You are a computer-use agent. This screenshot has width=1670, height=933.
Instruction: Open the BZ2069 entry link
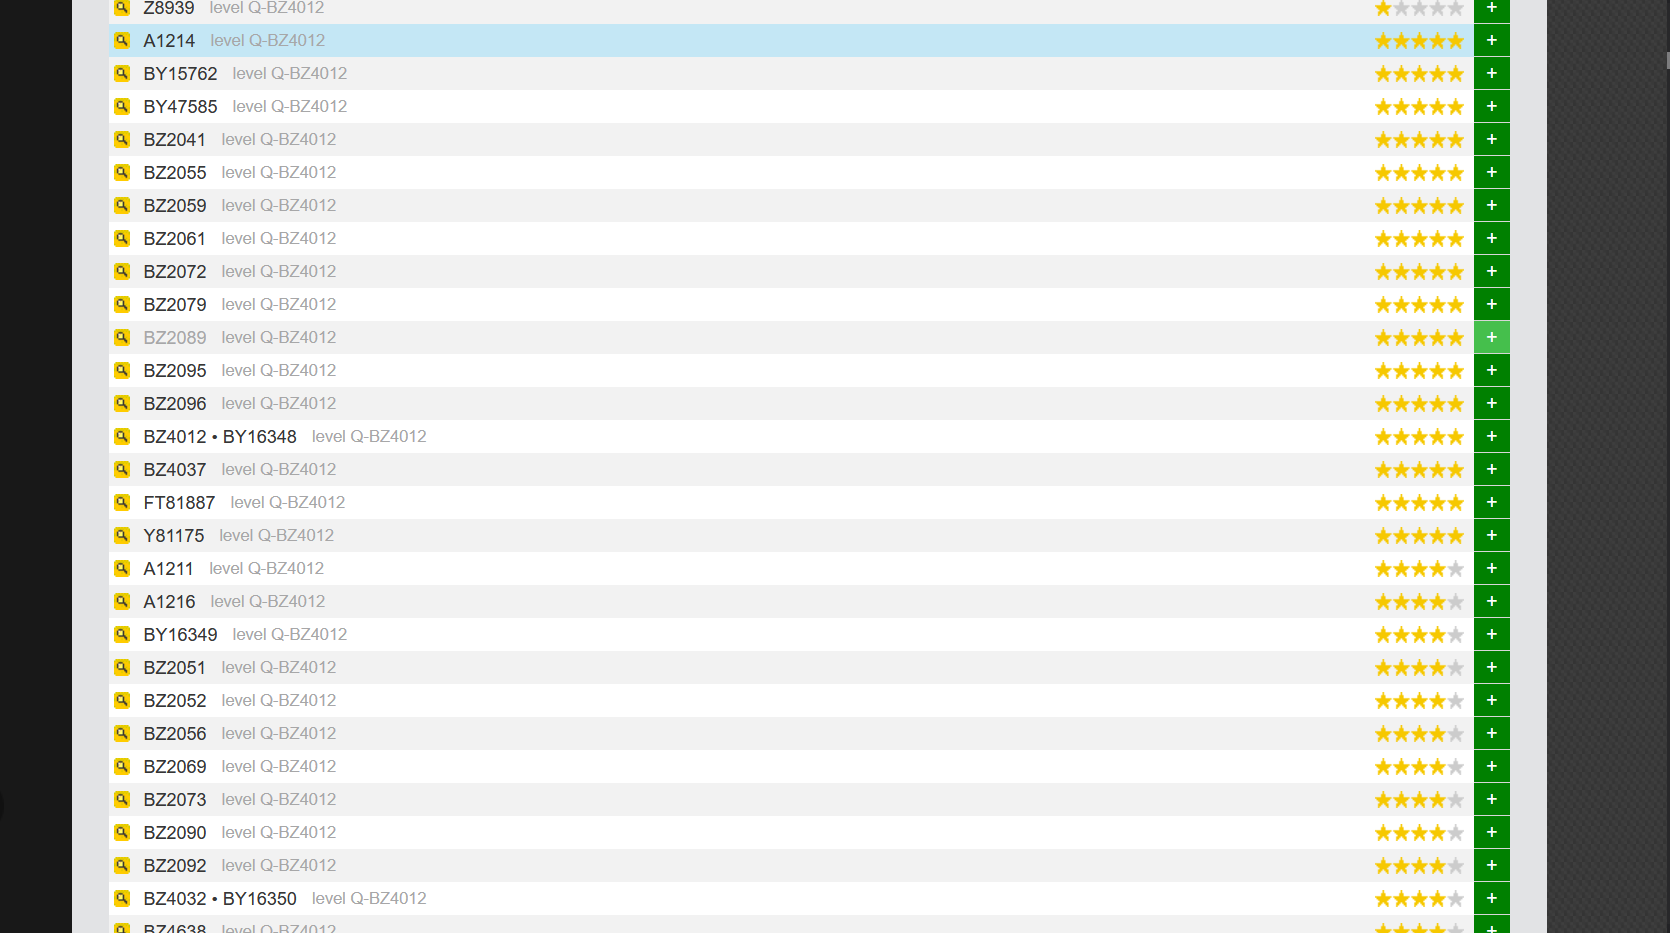[x=175, y=767]
